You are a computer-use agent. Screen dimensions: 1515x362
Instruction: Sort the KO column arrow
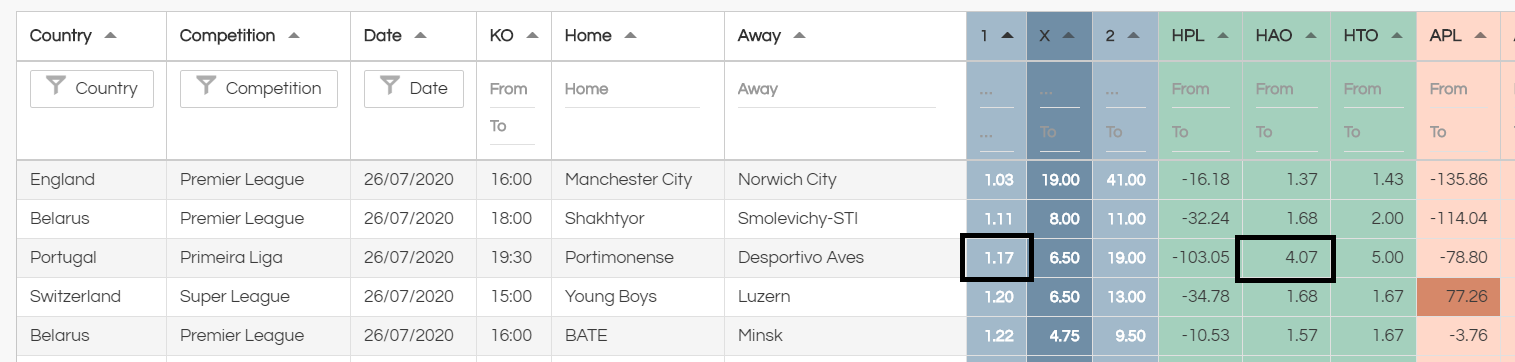click(x=533, y=35)
